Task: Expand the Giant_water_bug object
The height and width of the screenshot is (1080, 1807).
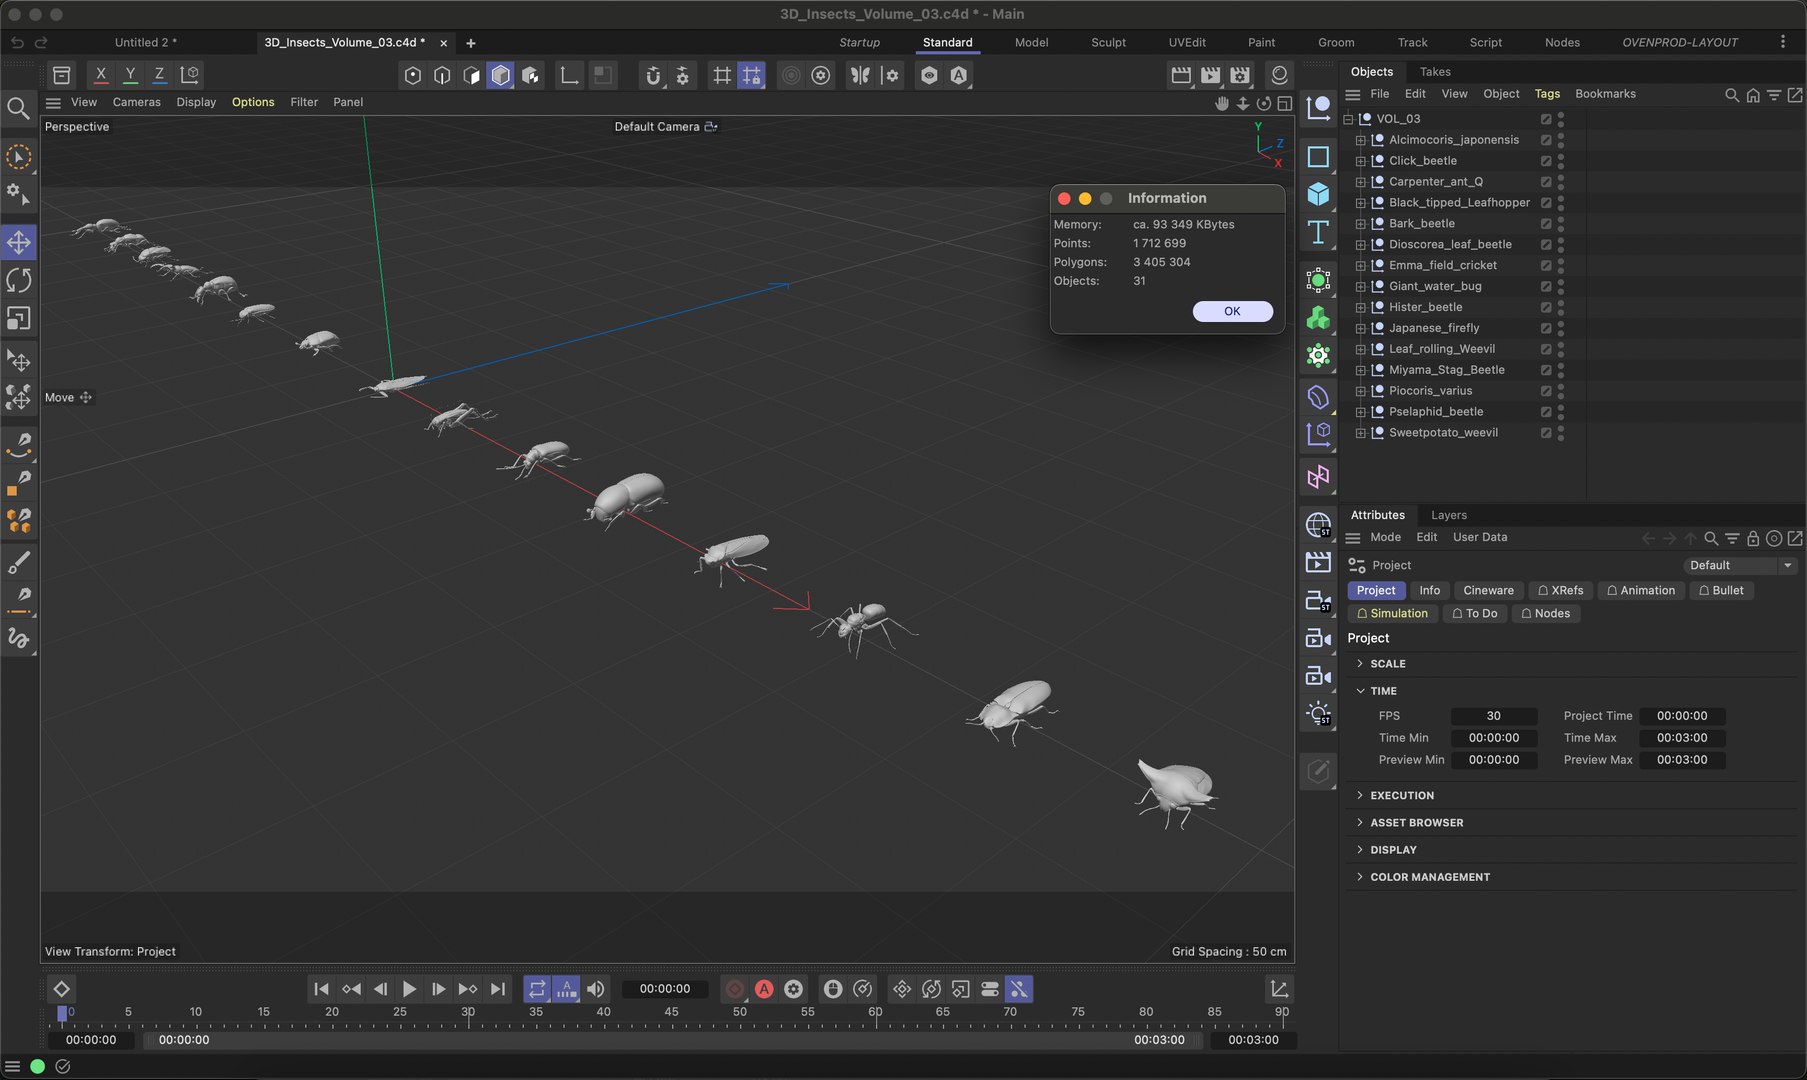Action: click(1360, 286)
